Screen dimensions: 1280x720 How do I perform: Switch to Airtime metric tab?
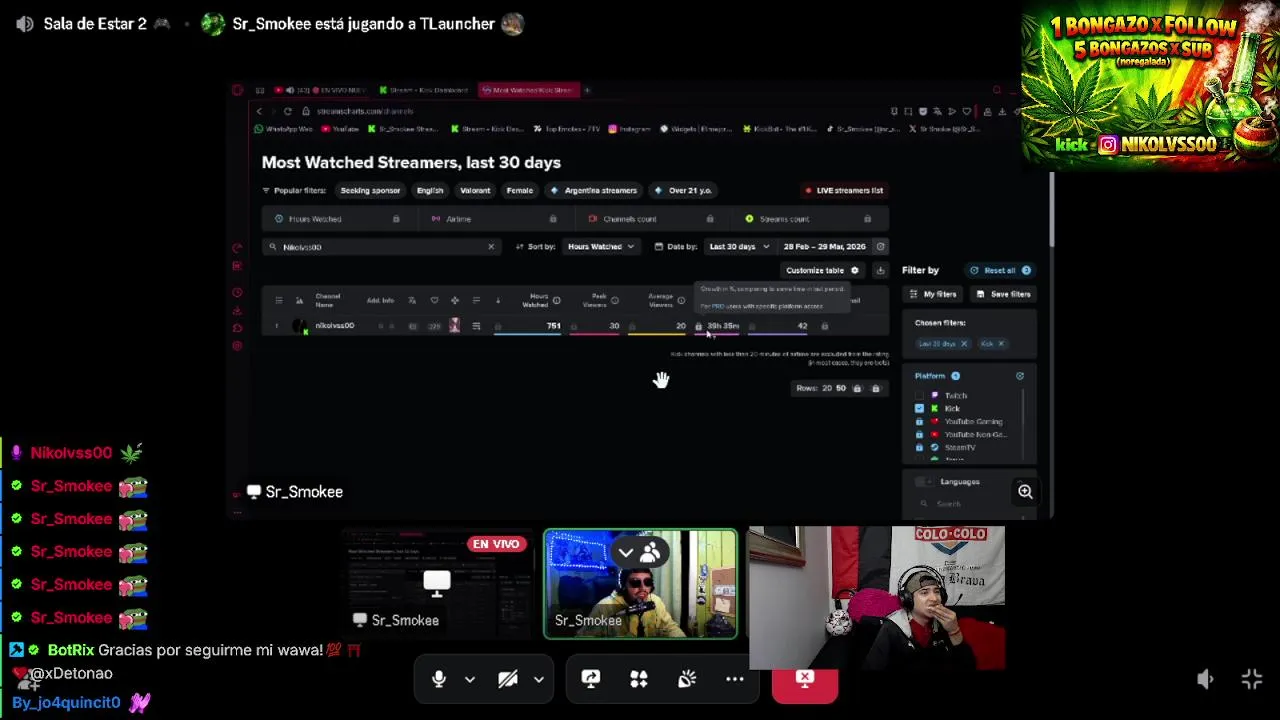pos(495,219)
